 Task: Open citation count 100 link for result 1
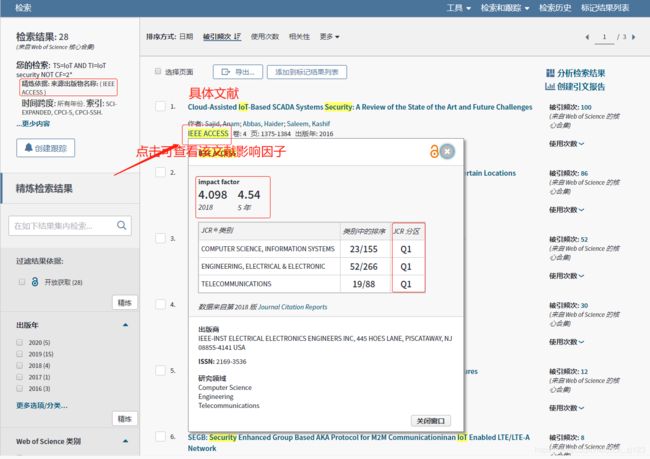pyautogui.click(x=586, y=107)
